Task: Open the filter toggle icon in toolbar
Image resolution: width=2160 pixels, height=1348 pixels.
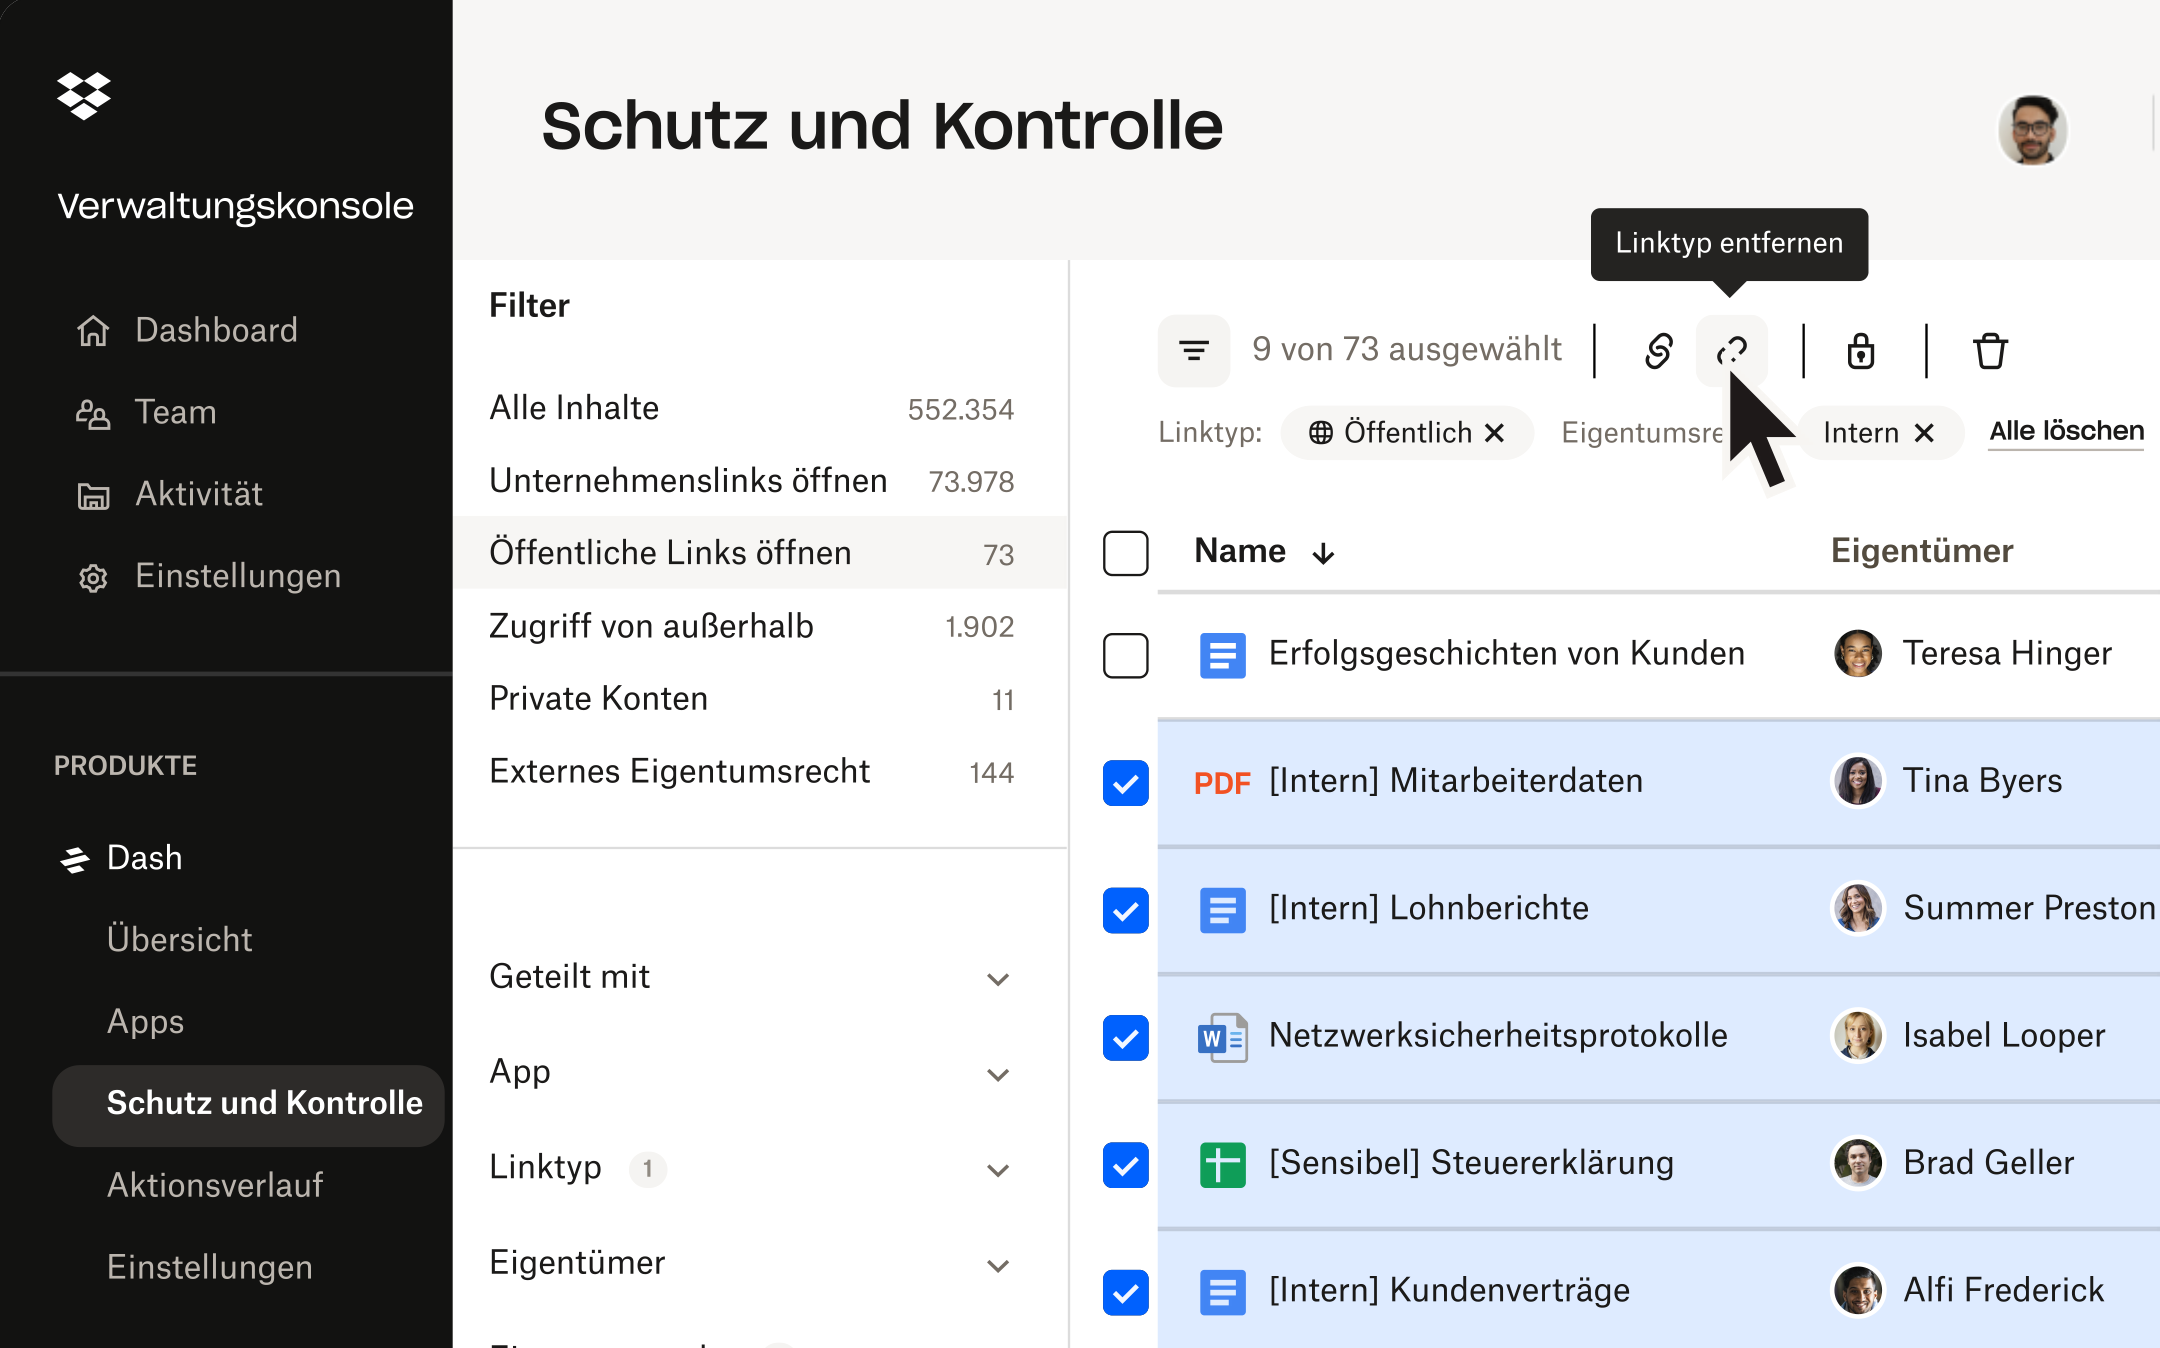Action: tap(1193, 350)
